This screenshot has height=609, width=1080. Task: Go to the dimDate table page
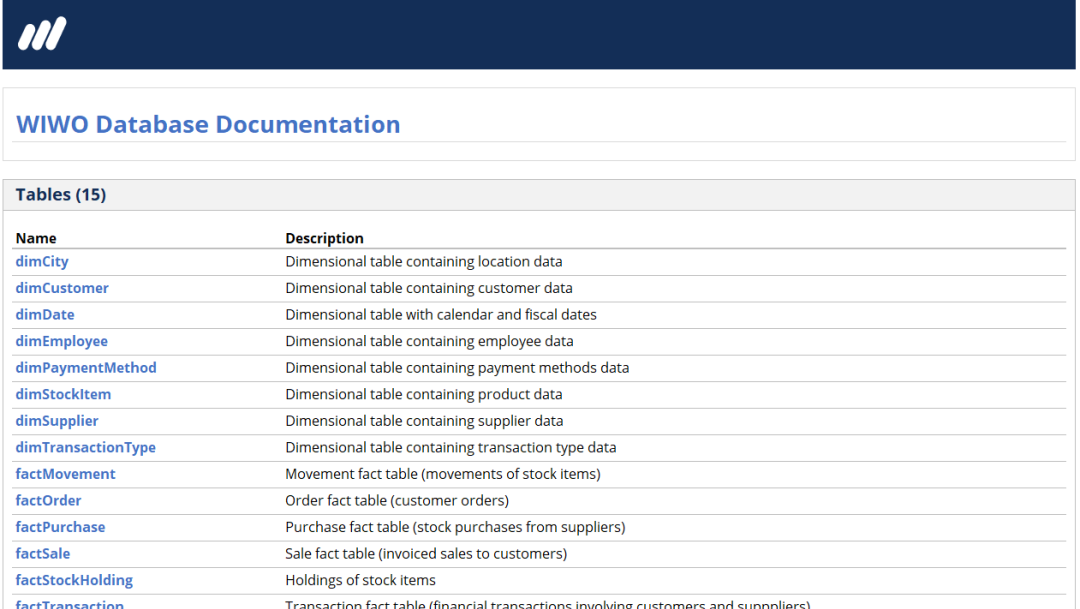tap(45, 315)
